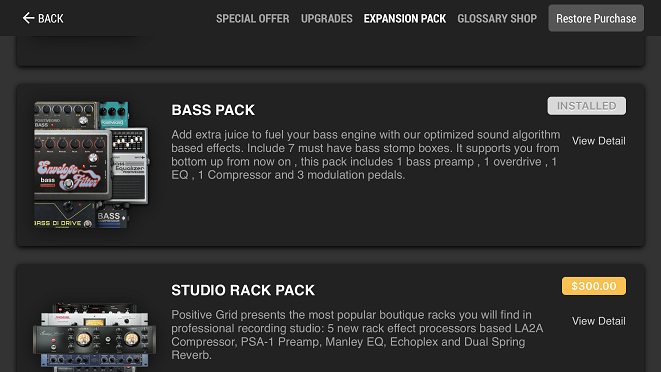
Task: Select the BASS PACK title
Action: point(213,110)
